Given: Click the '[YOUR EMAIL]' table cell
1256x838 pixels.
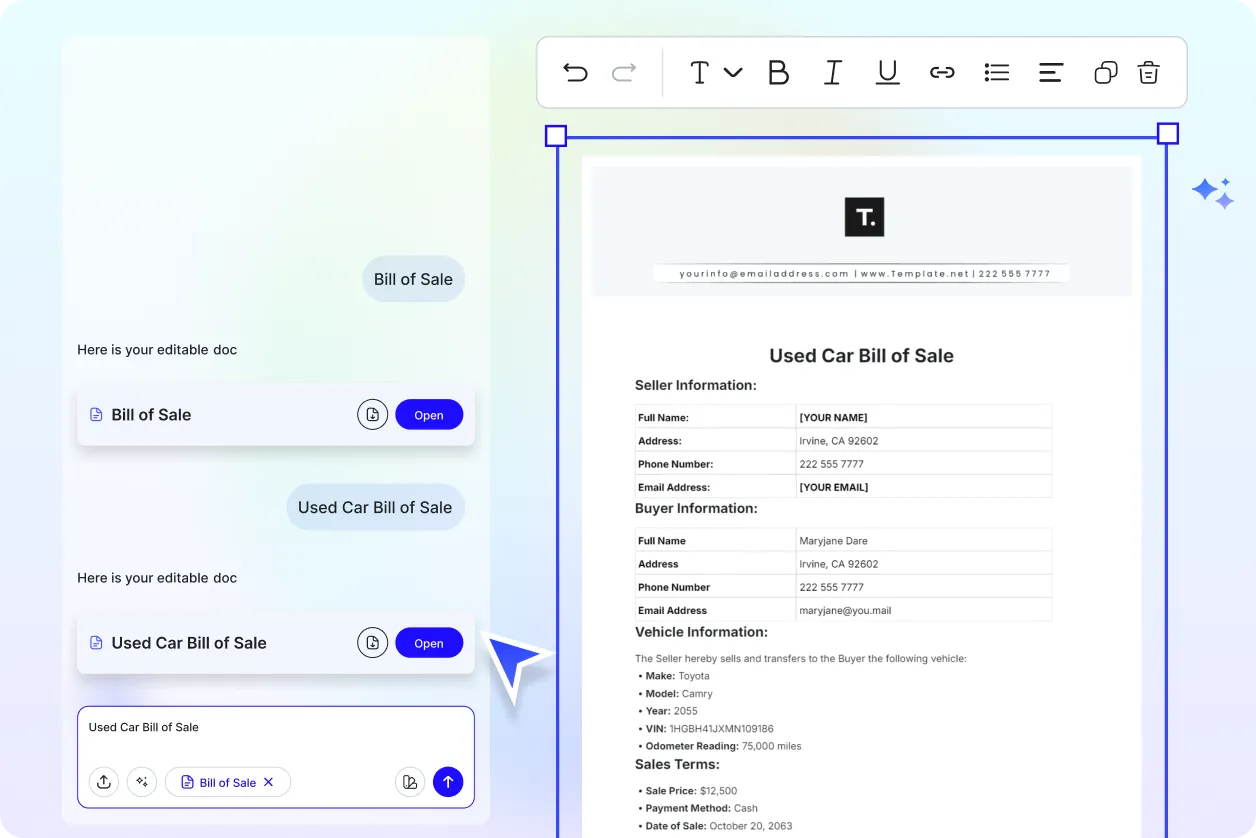Looking at the screenshot, I should (x=923, y=487).
